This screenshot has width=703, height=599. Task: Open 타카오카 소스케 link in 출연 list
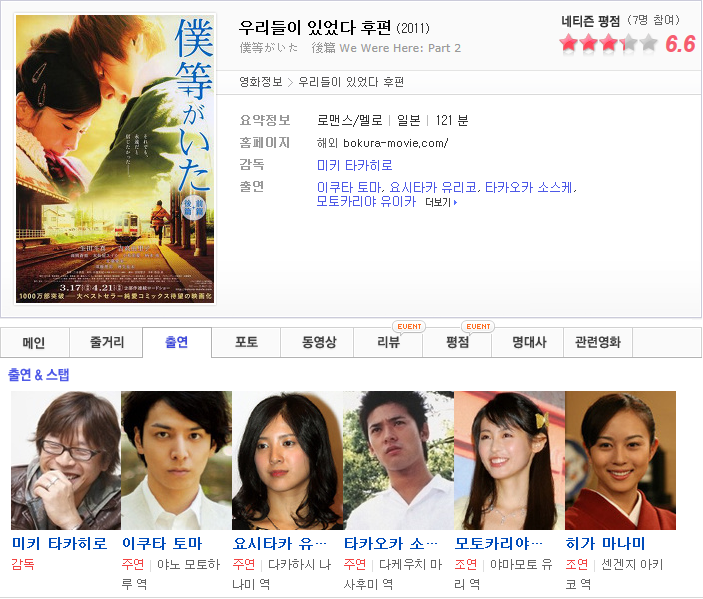pos(529,187)
